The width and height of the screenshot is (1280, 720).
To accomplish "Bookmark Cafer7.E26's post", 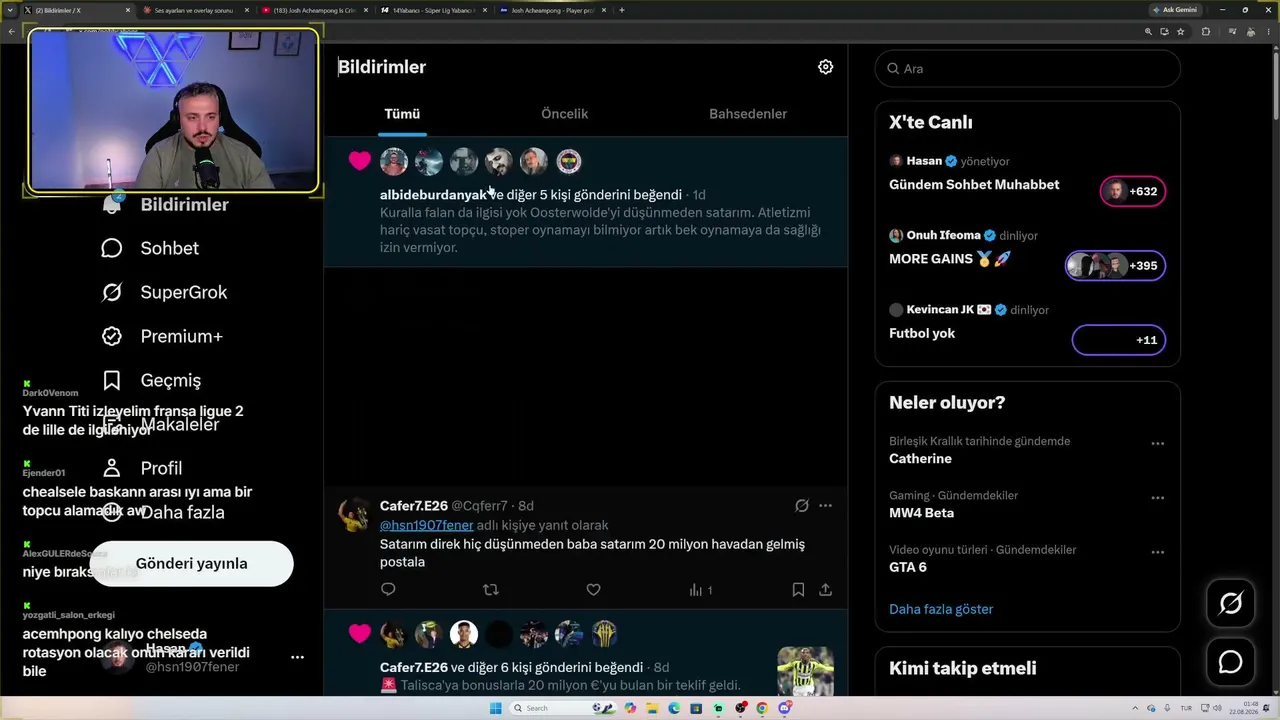I will coord(798,590).
